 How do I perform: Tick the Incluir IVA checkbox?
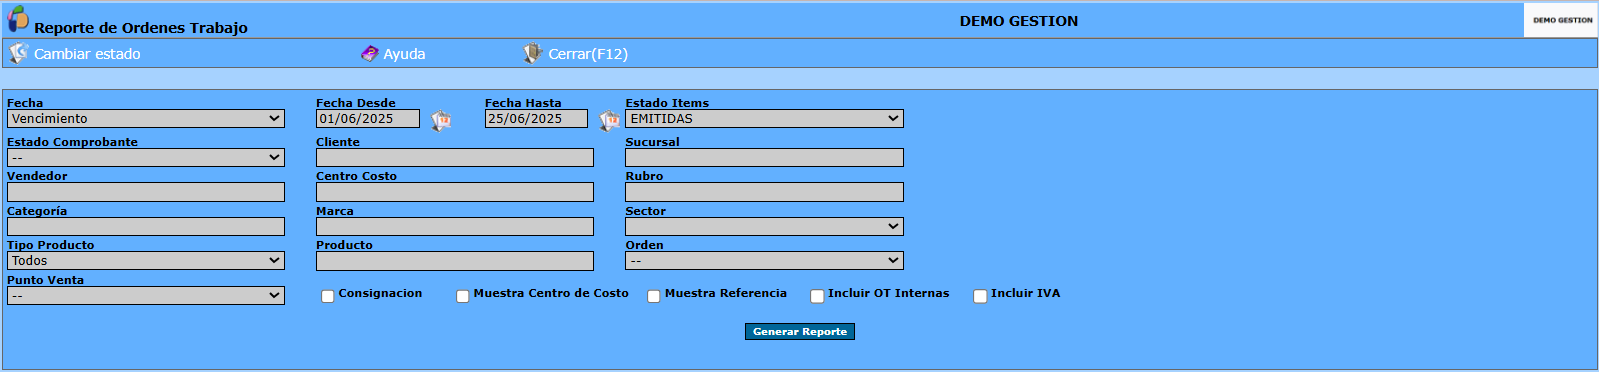(980, 296)
